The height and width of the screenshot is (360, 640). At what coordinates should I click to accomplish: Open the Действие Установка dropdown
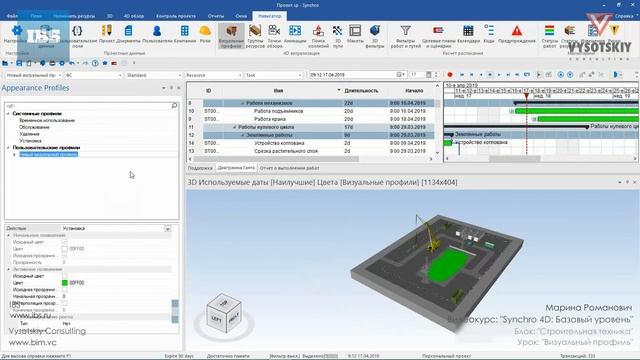pos(167,229)
